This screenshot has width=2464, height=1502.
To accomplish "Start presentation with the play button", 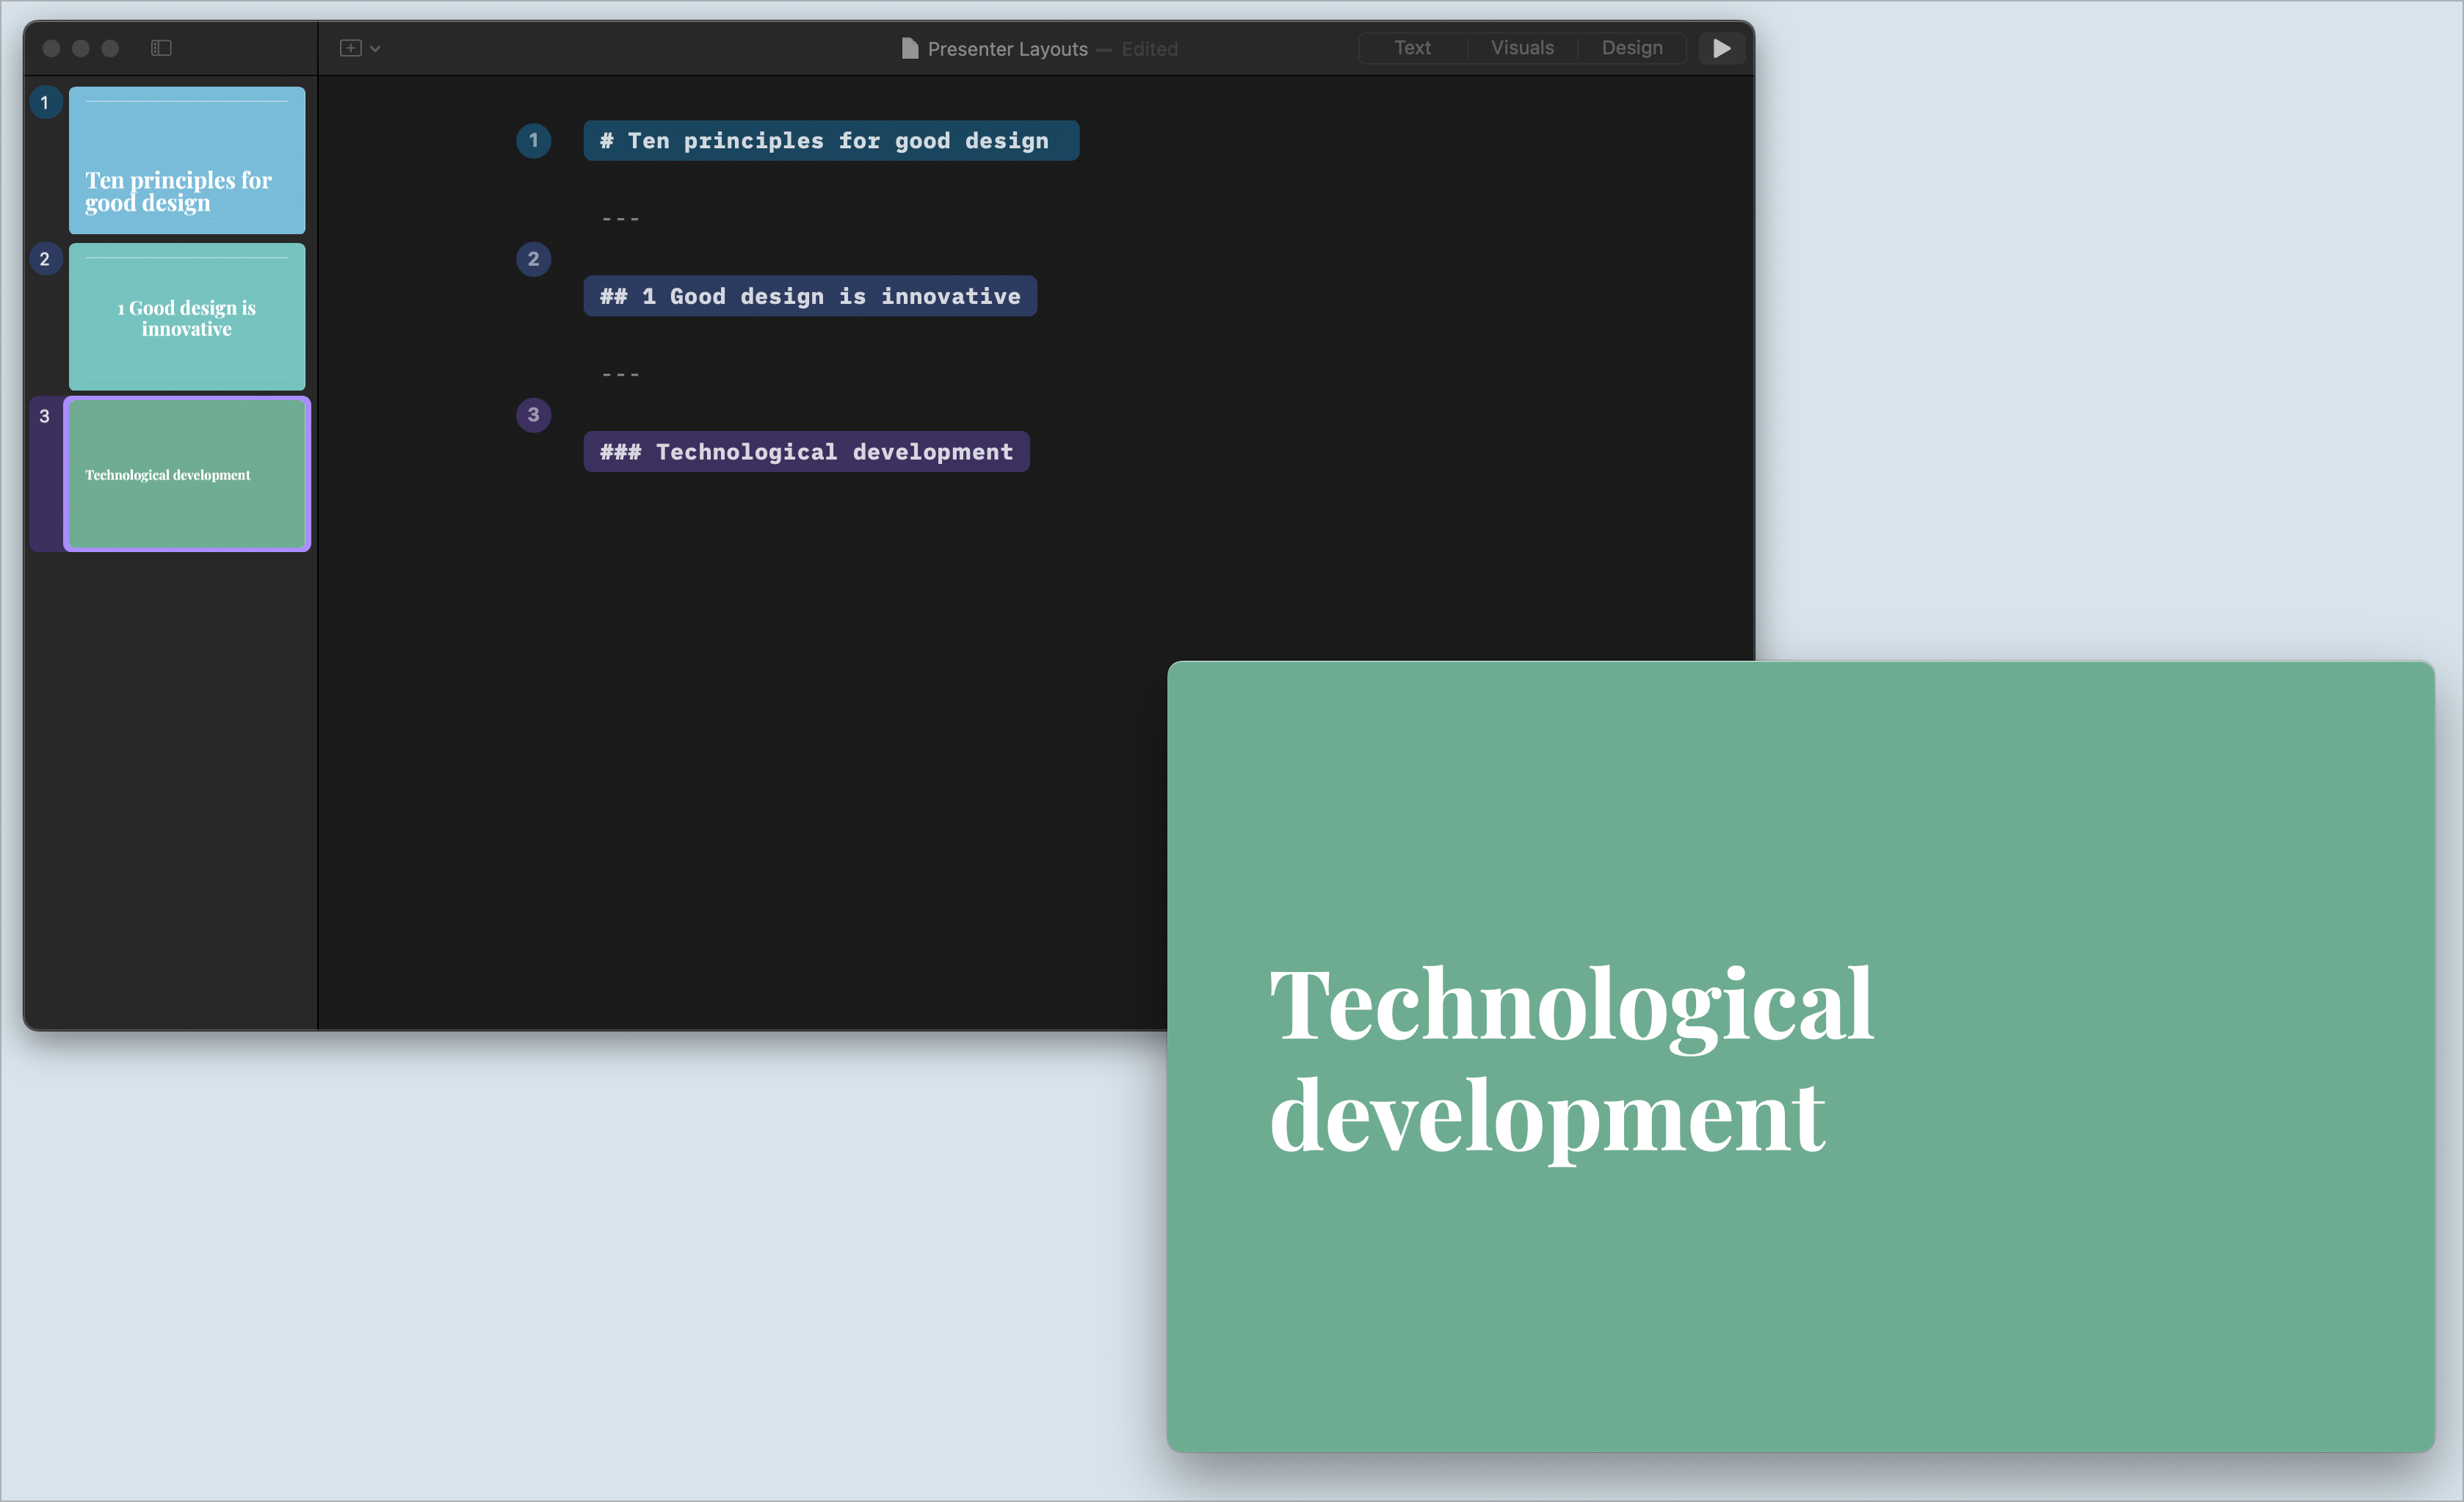I will [1721, 48].
